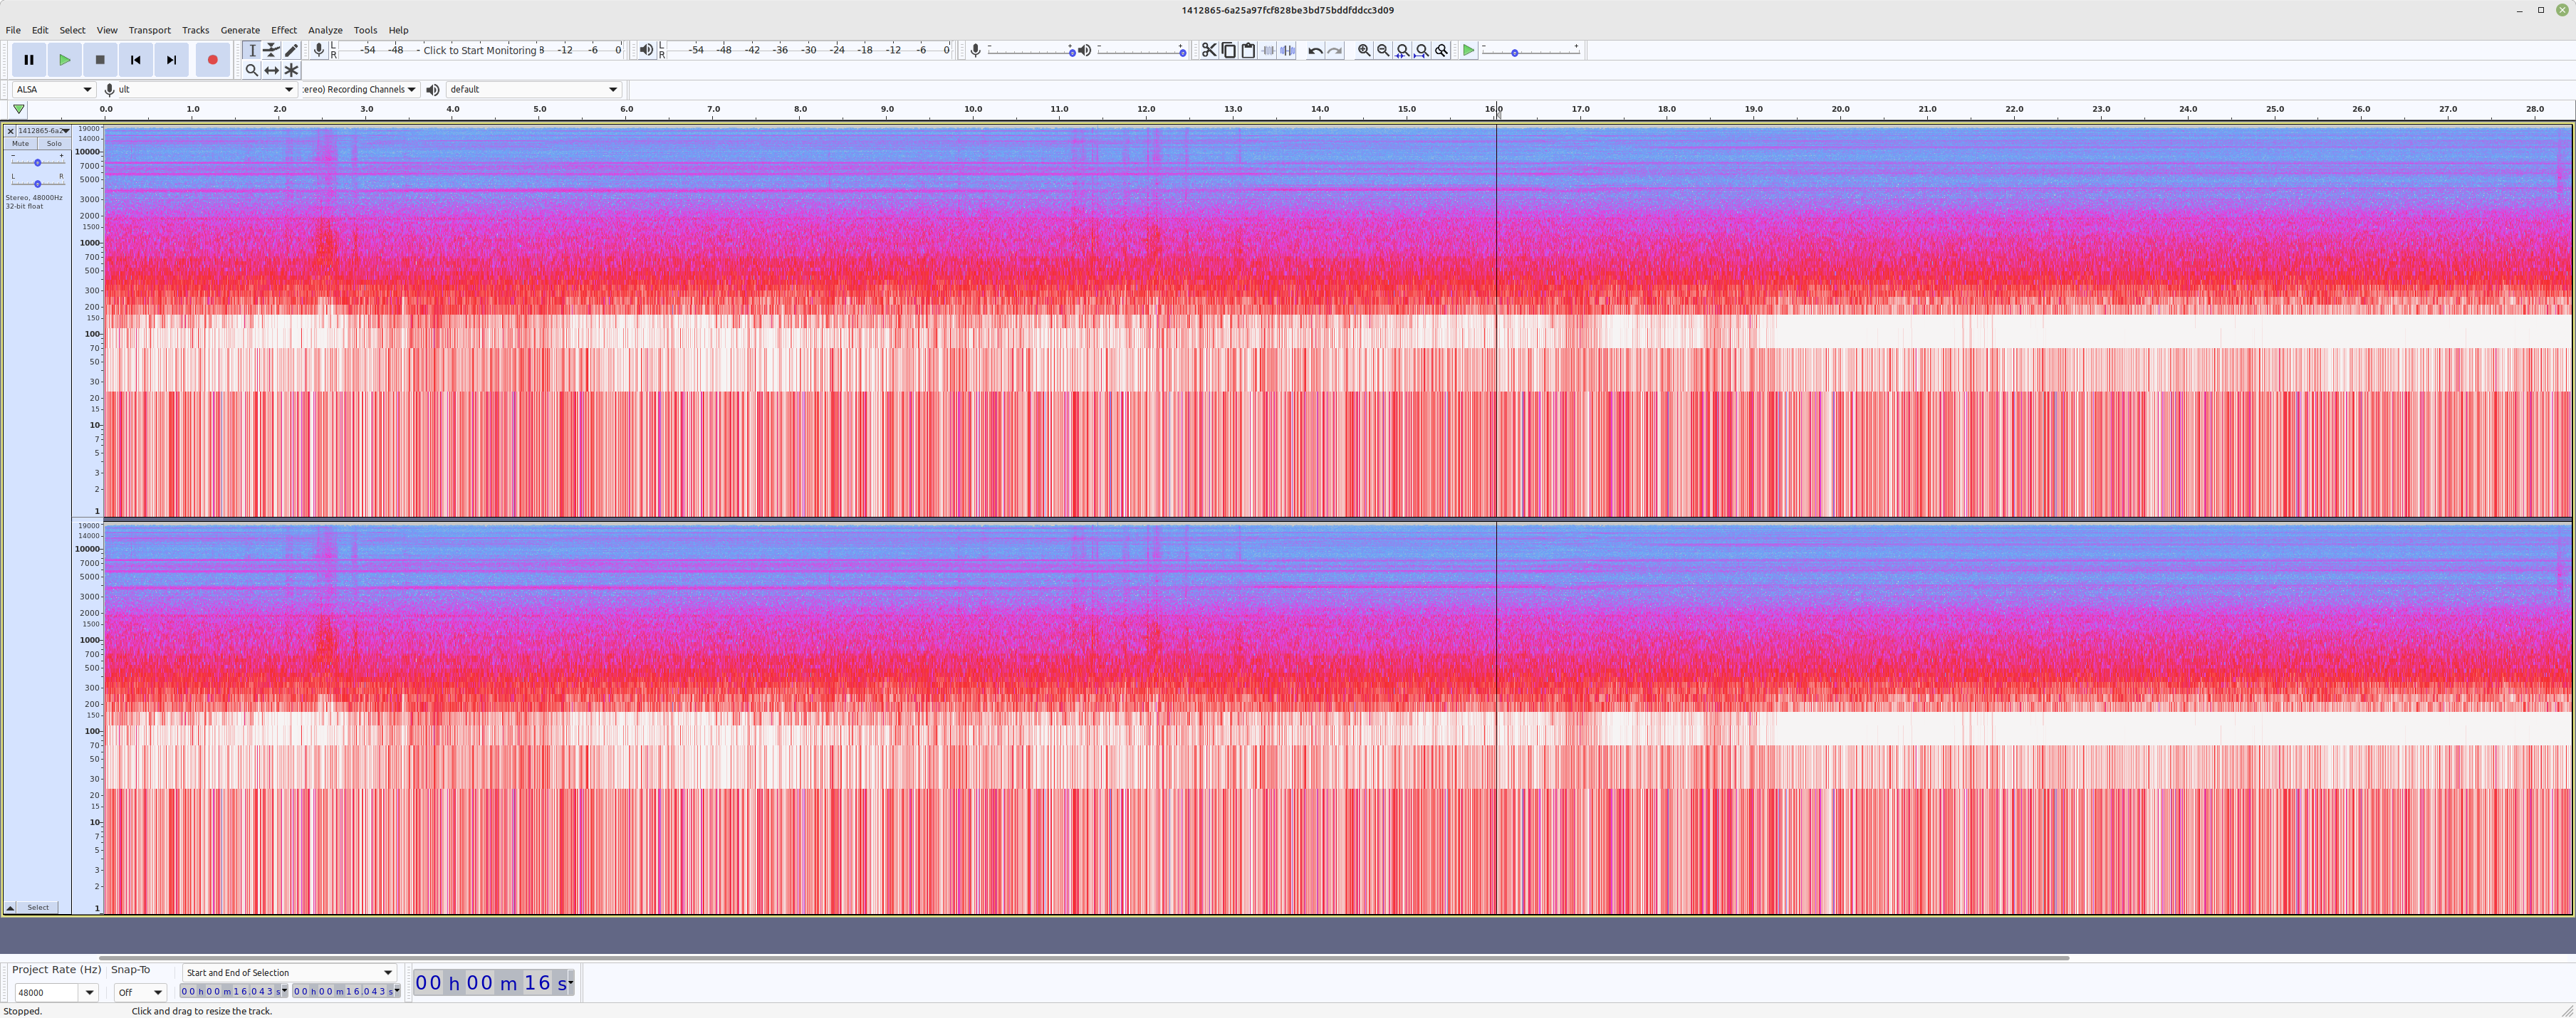Open the View menu
This screenshot has width=2576, height=1018.
click(x=107, y=30)
